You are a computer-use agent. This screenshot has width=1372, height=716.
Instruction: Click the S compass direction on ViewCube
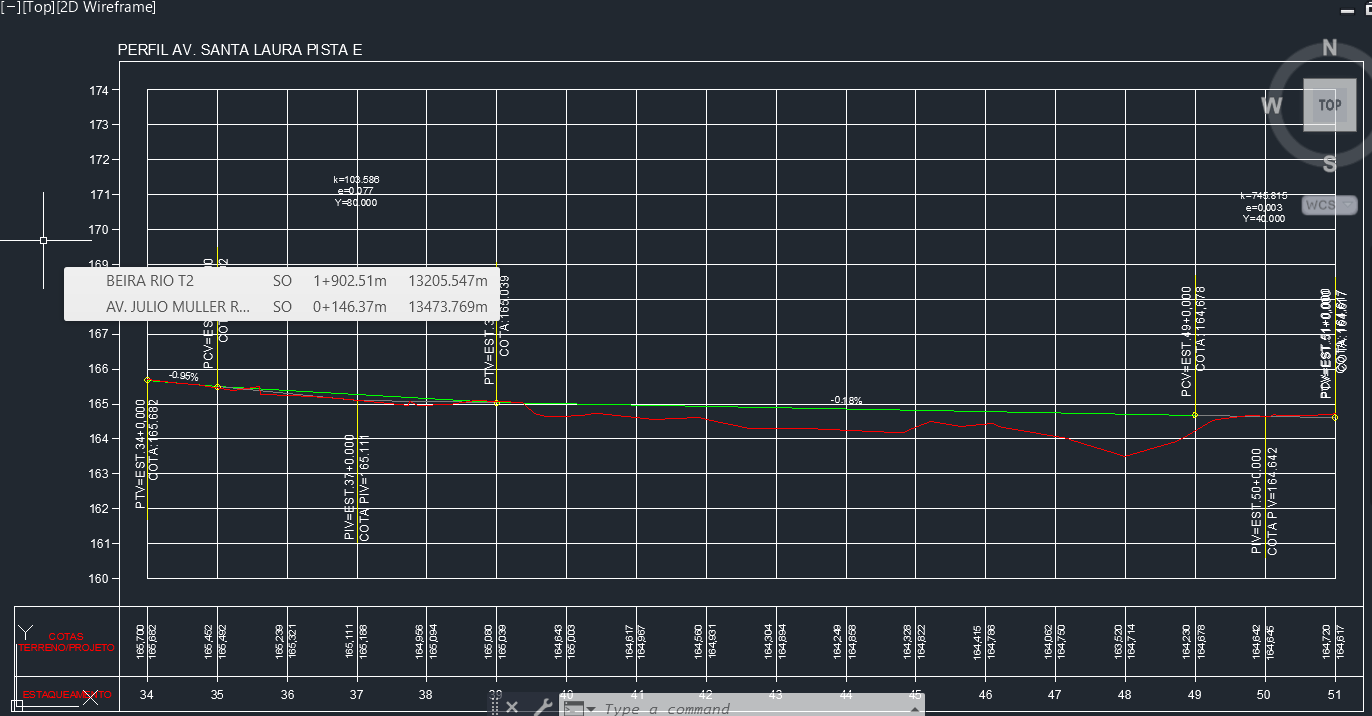(1329, 164)
